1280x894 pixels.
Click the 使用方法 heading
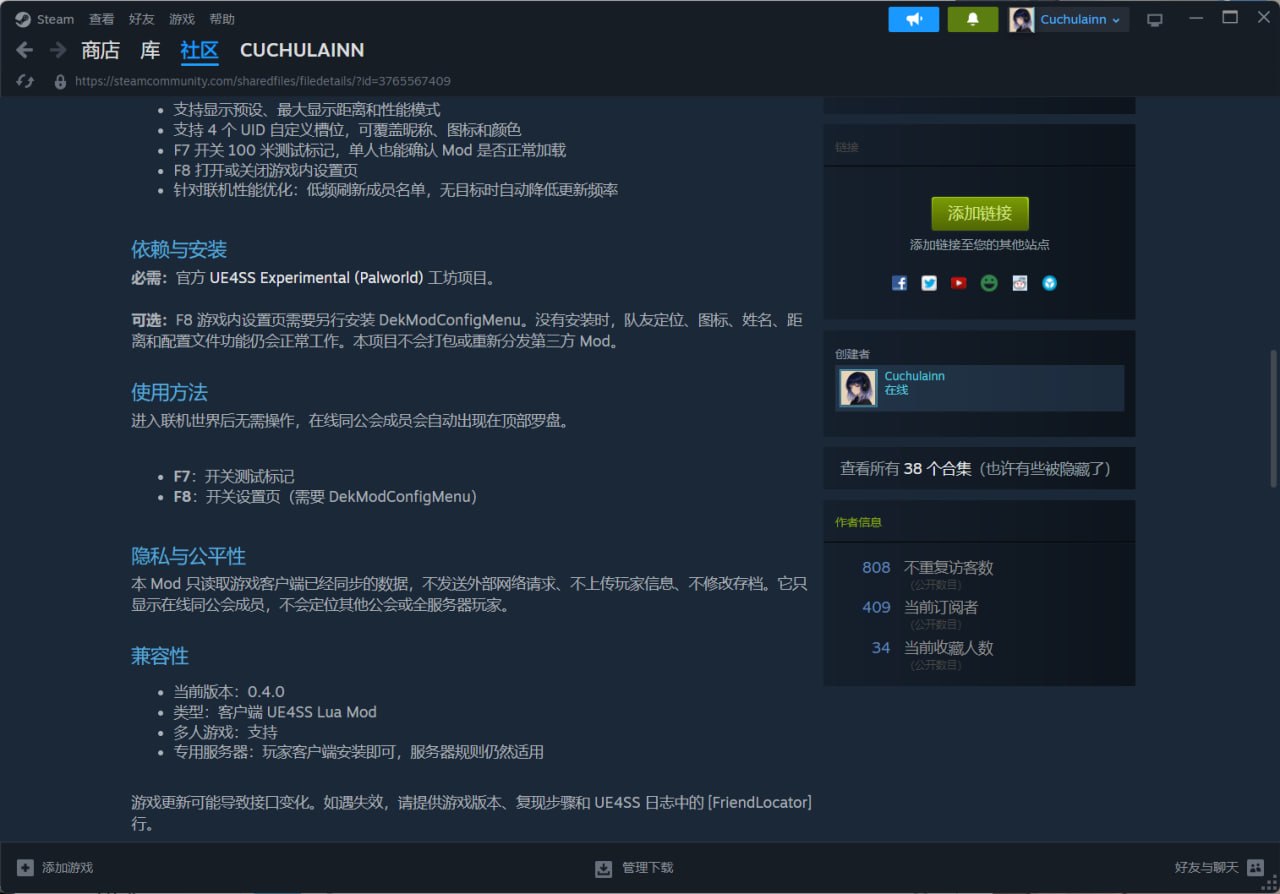tap(169, 392)
